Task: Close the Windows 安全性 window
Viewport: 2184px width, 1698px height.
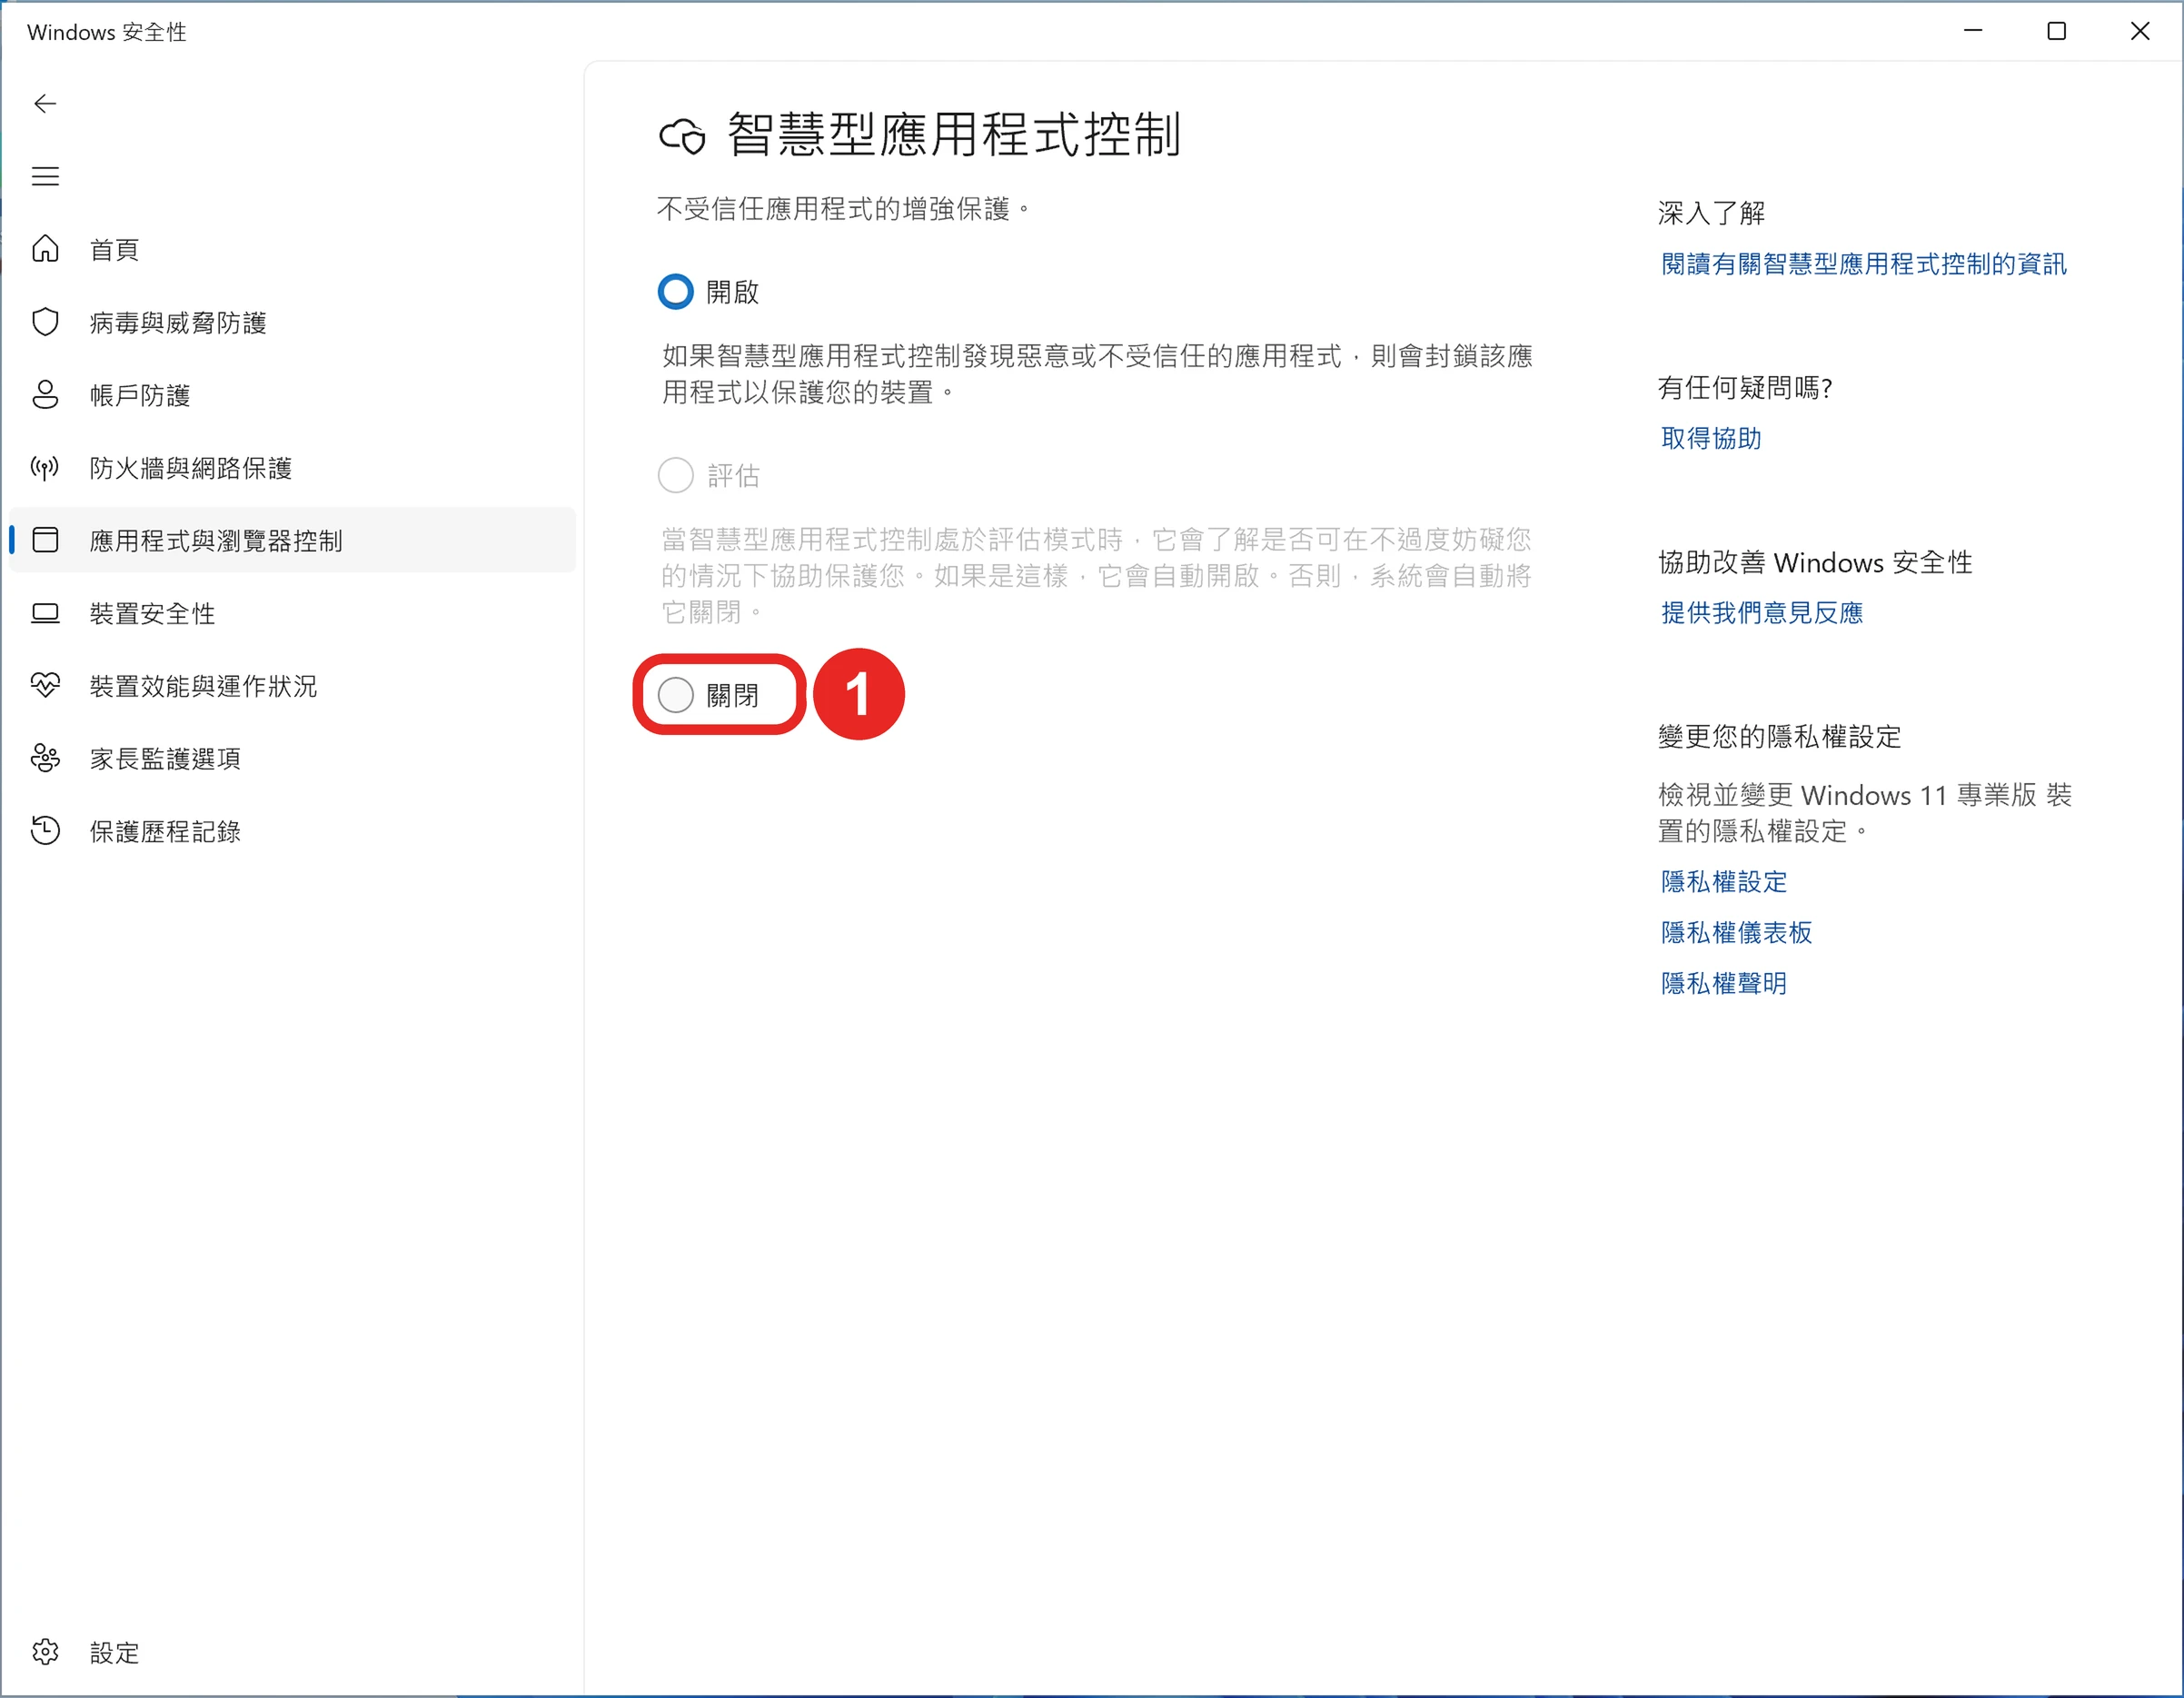Action: 2140,31
